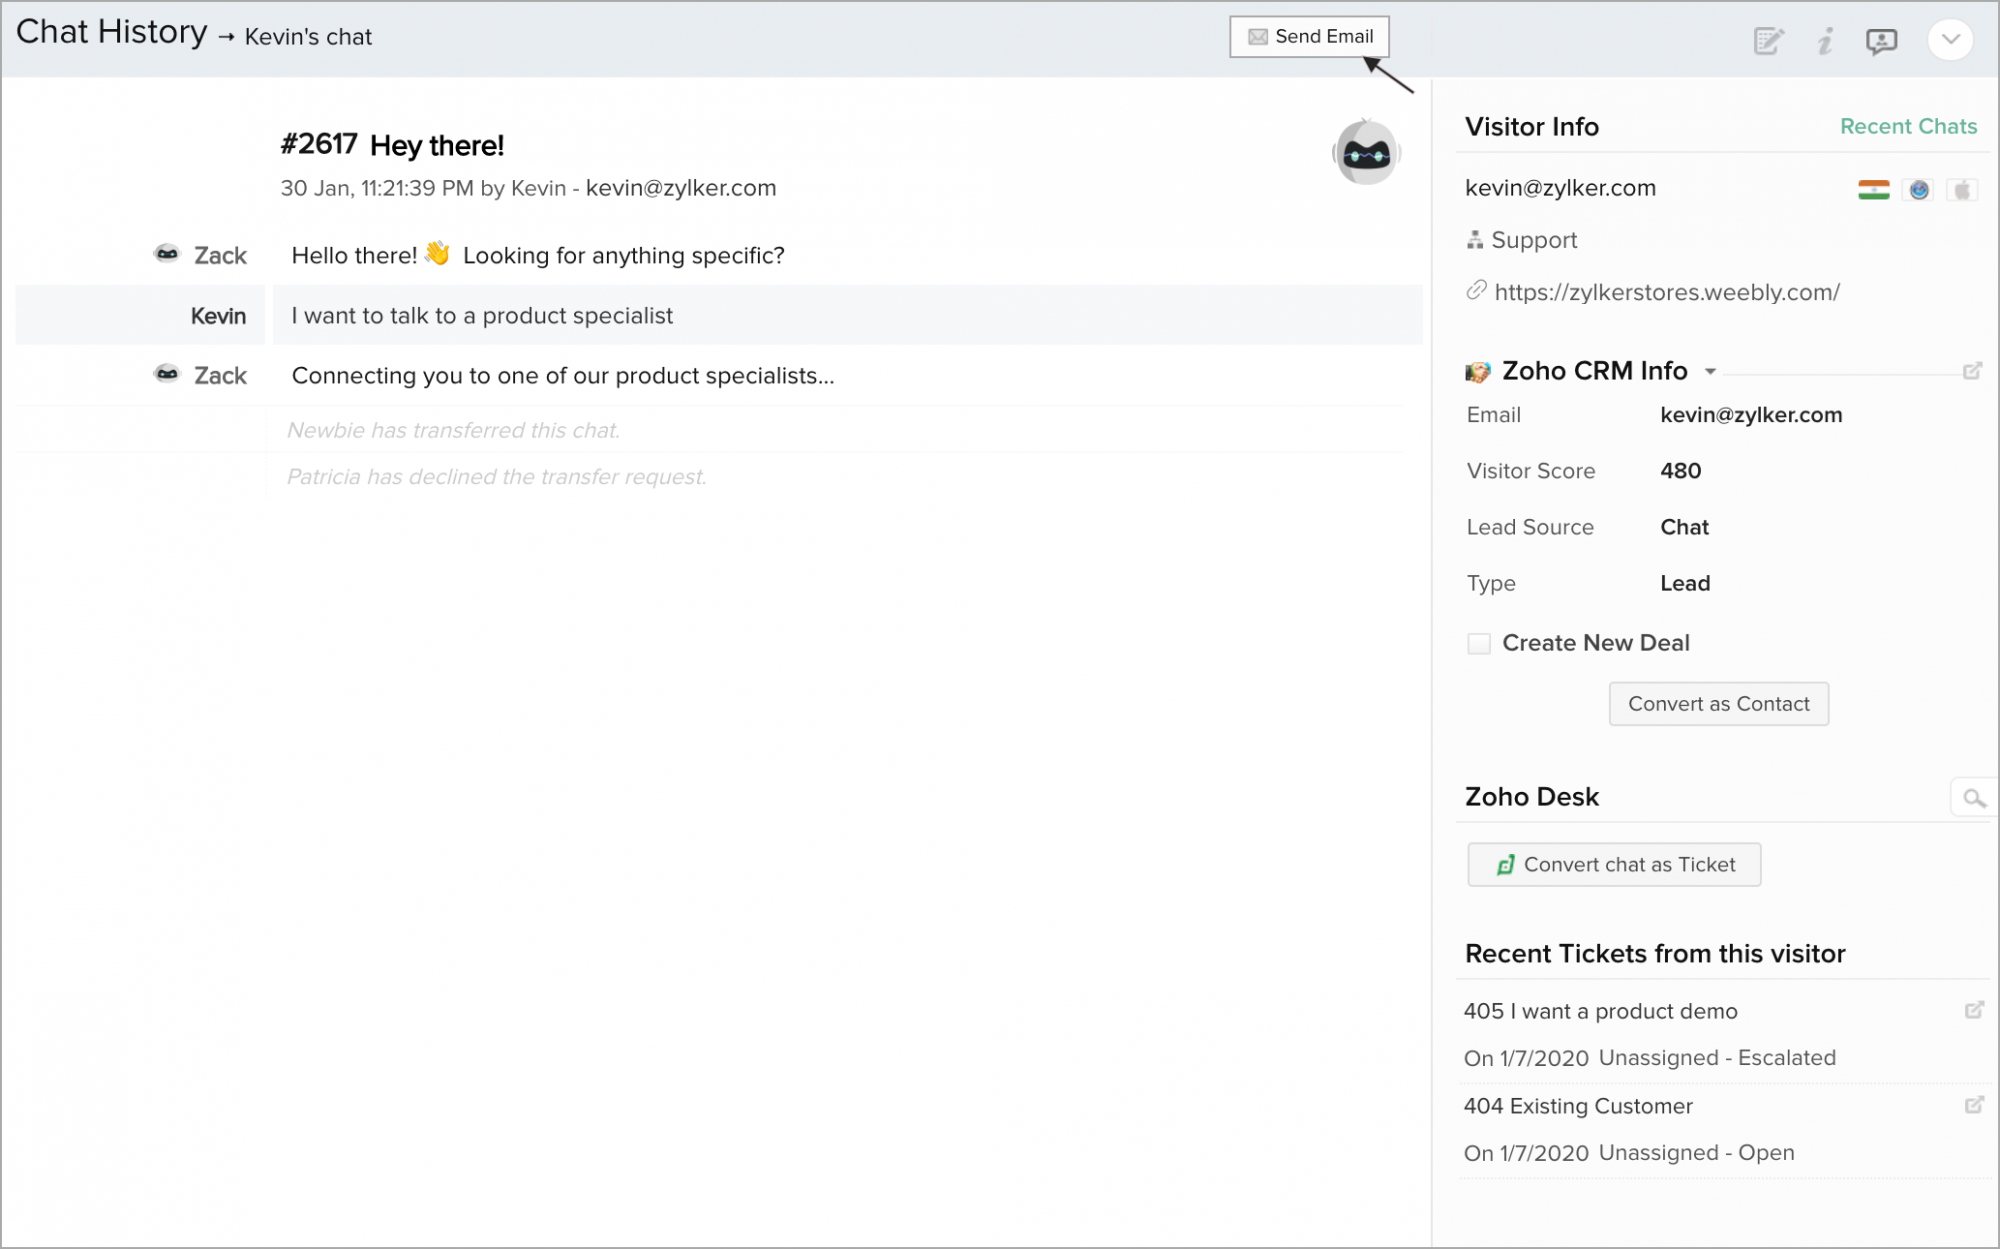This screenshot has width=2000, height=1249.
Task: Open the zylkerstores.weebly.com link
Action: pyautogui.click(x=1666, y=292)
